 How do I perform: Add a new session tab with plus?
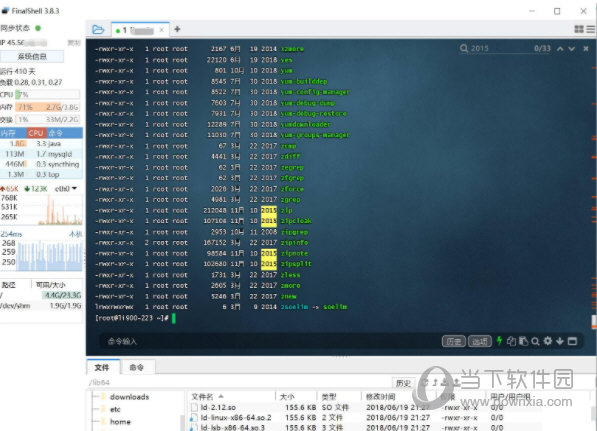tap(177, 29)
